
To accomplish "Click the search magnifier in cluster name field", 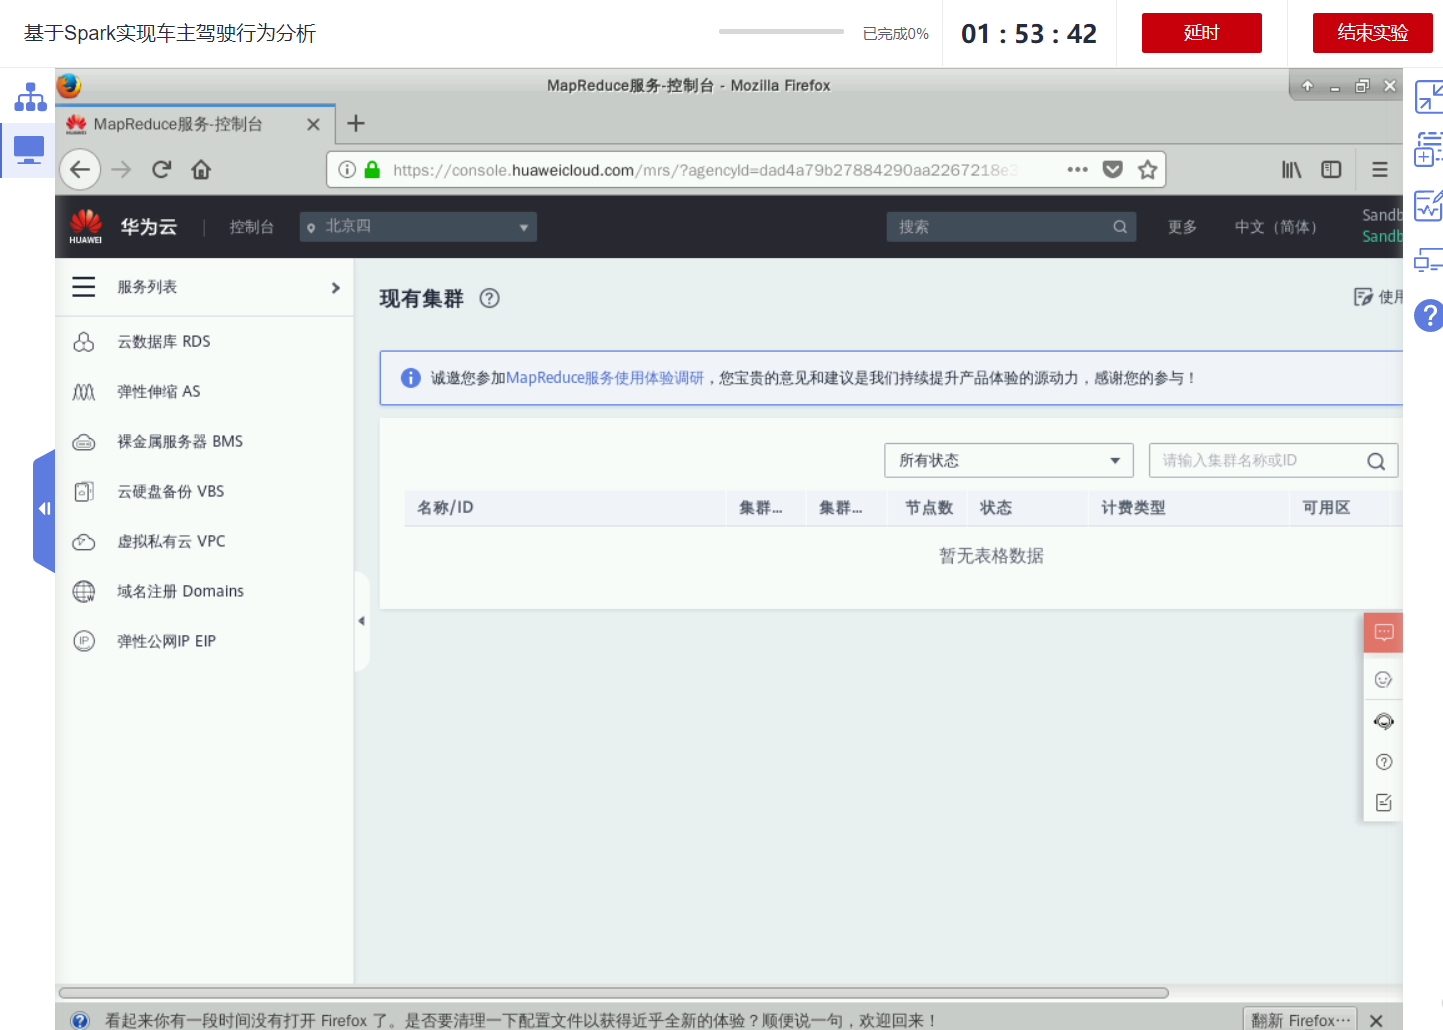I will 1378,460.
